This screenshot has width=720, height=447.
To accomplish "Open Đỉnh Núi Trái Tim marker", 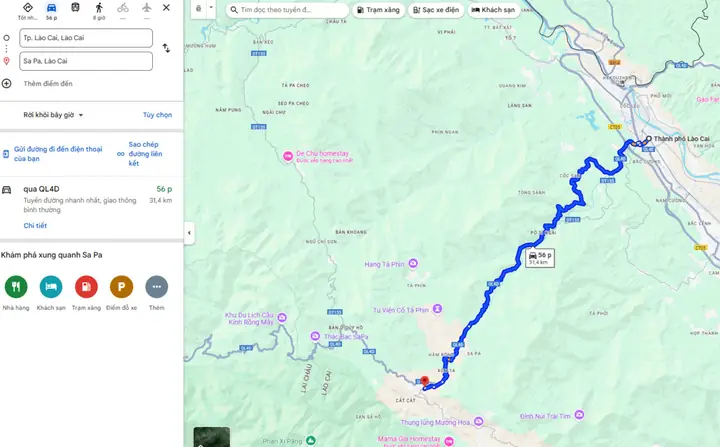I will tap(579, 415).
